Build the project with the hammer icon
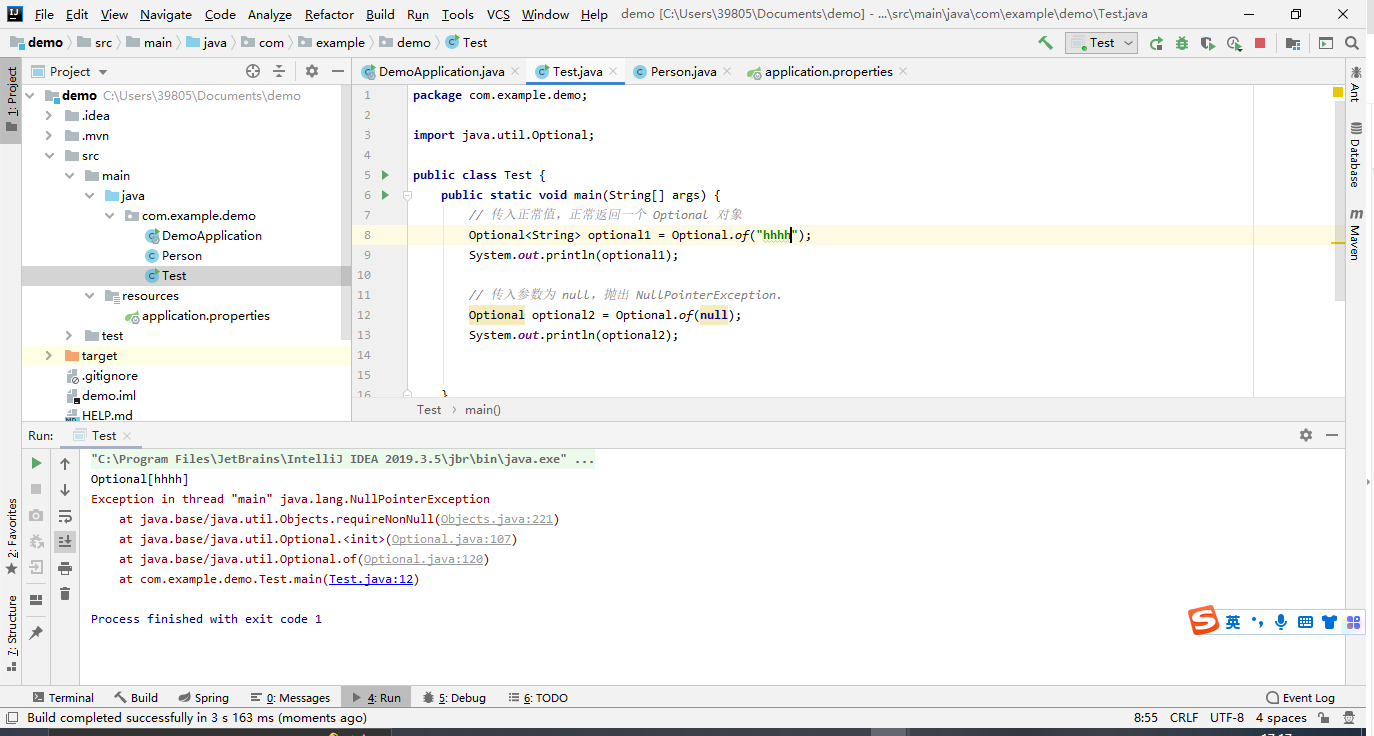This screenshot has width=1374, height=736. tap(1044, 42)
